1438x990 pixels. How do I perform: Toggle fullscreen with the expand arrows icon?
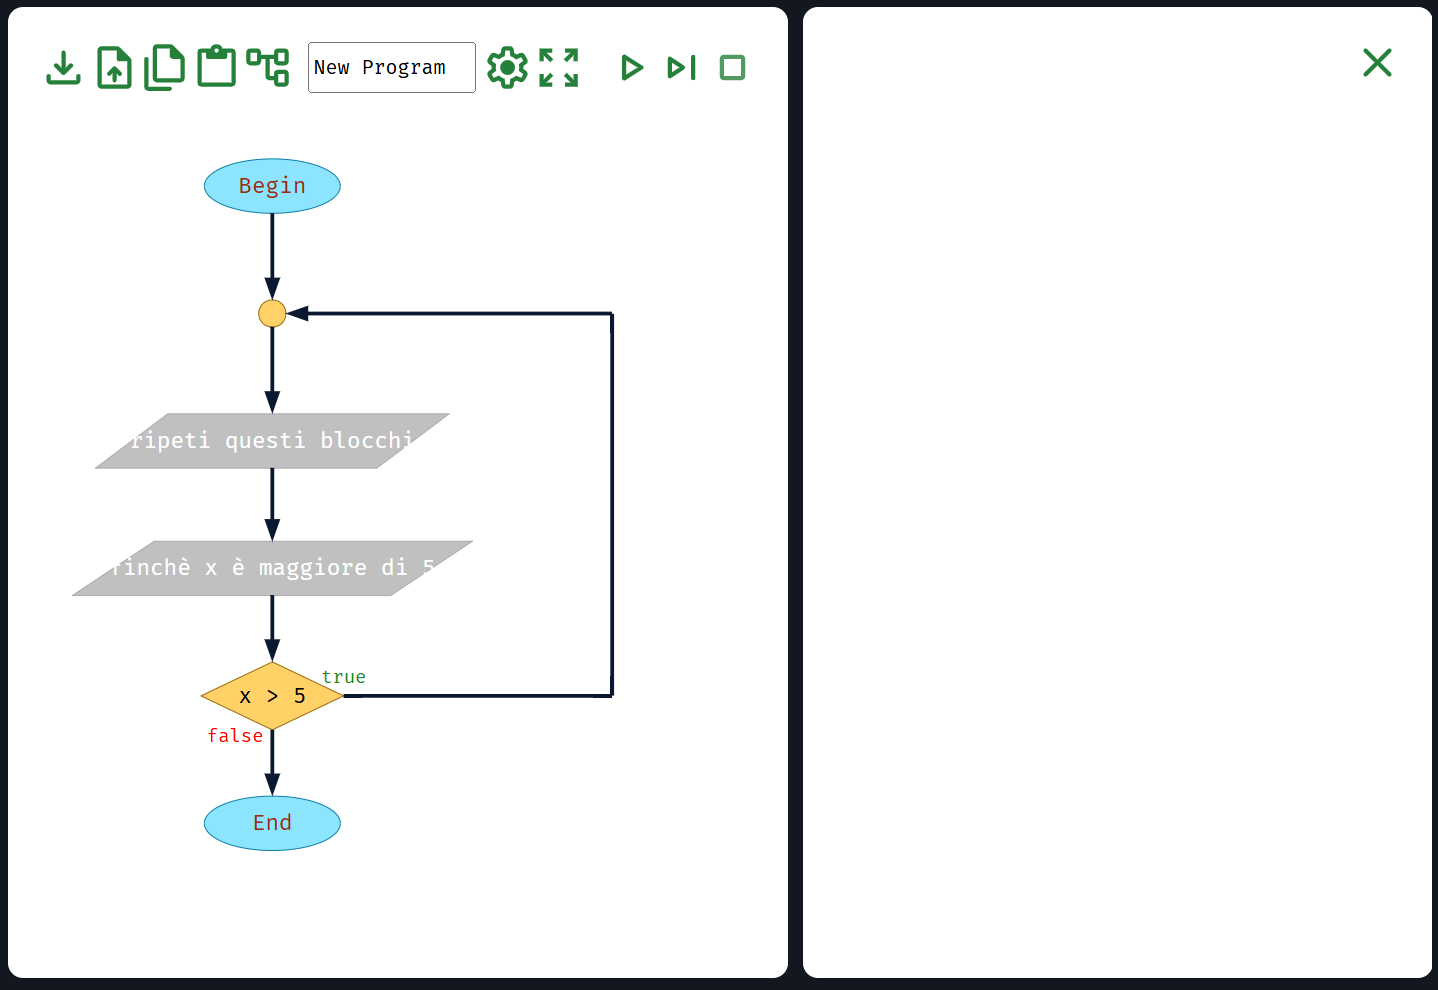(x=559, y=68)
